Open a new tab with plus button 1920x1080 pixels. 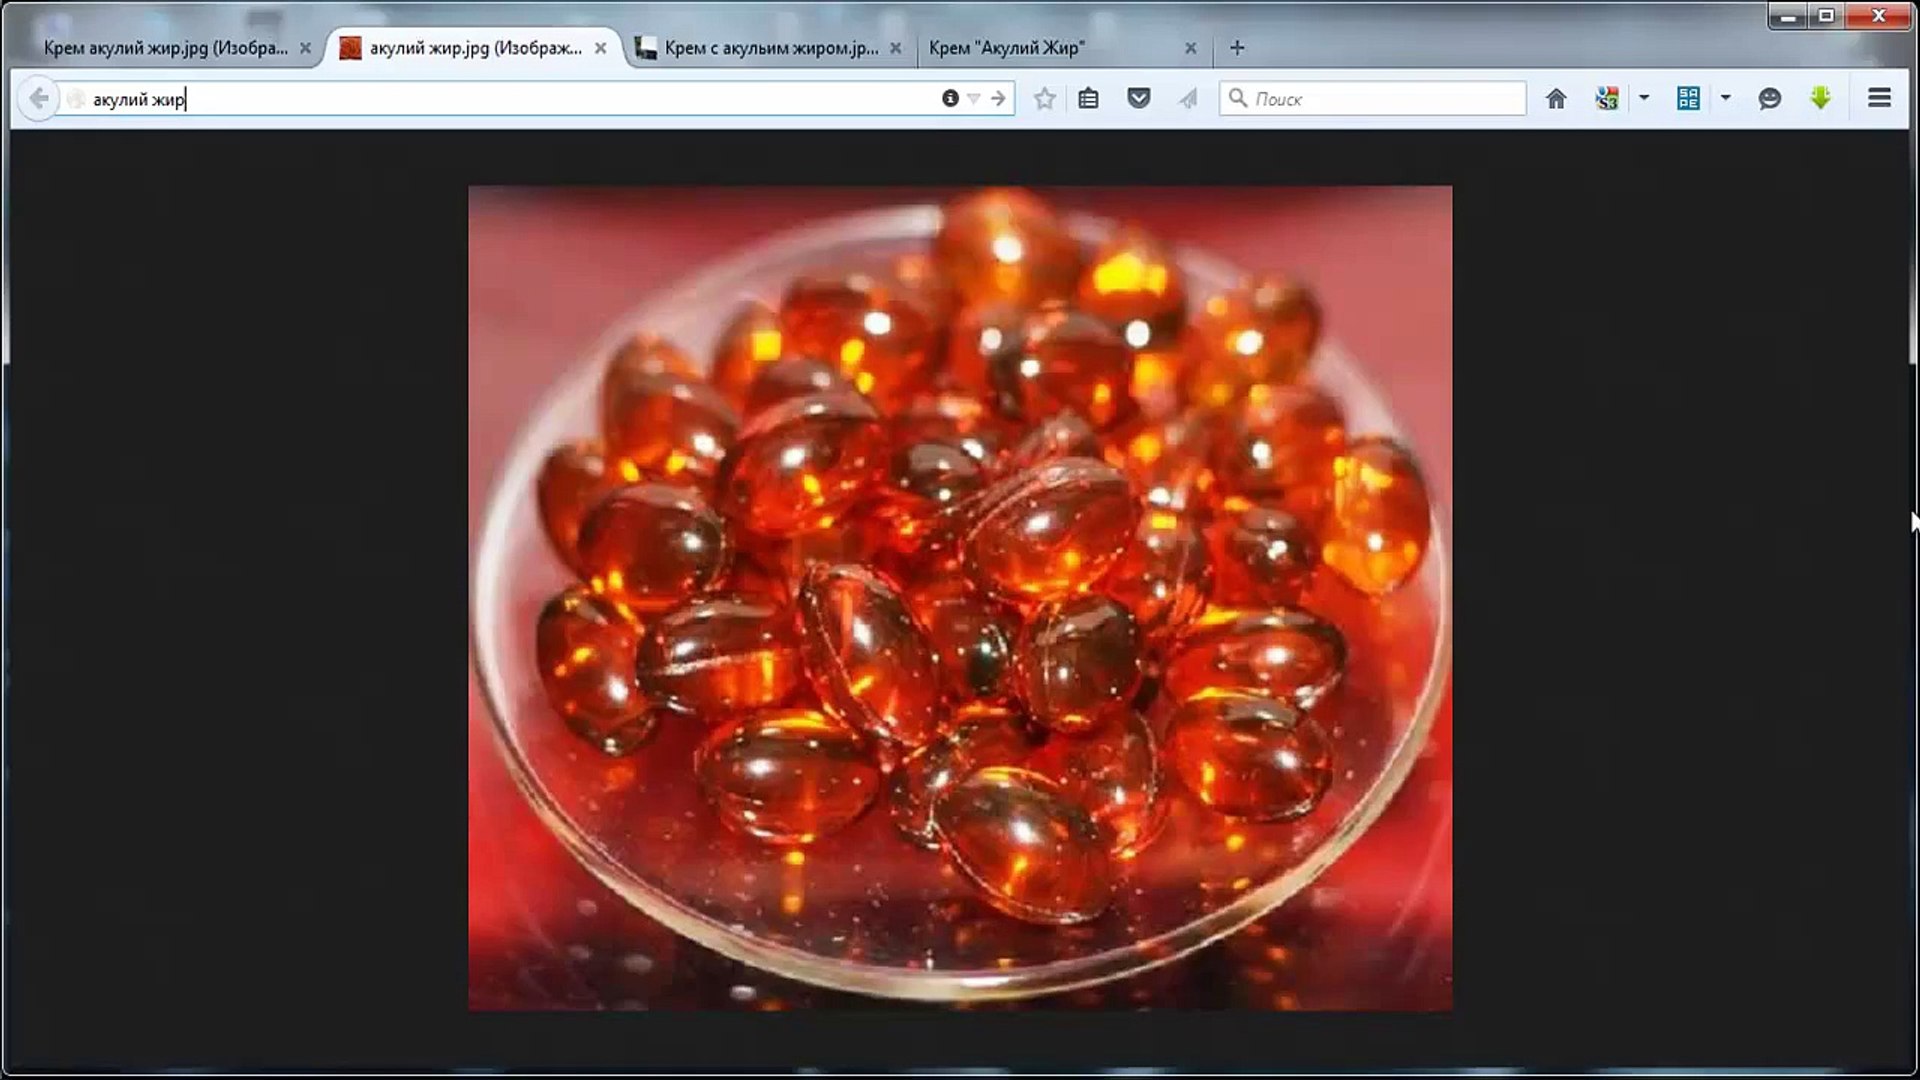point(1237,48)
